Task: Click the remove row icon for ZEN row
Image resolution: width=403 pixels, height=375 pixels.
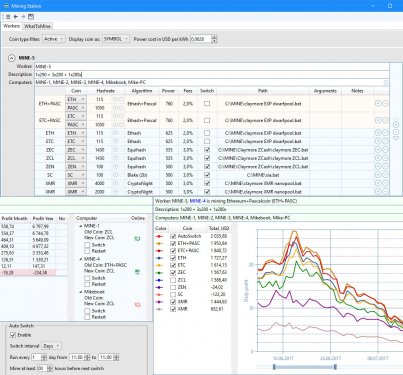Action: click(385, 166)
